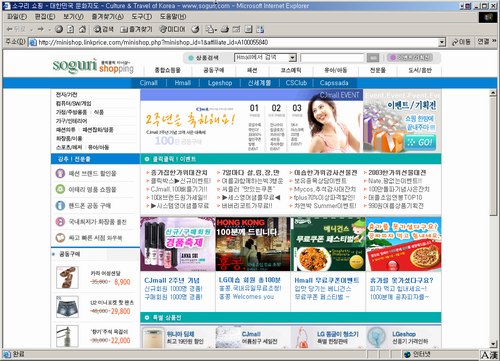Open the denim shorts thumbnail priced 29,800
Viewport: 500px width, 361px height.
tap(67, 307)
